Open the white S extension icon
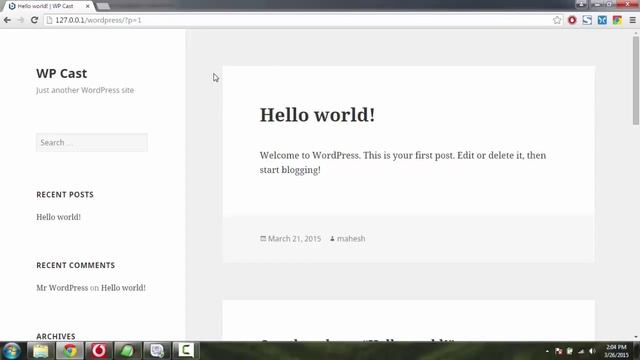Viewport: 640px width, 360px height. click(x=587, y=20)
